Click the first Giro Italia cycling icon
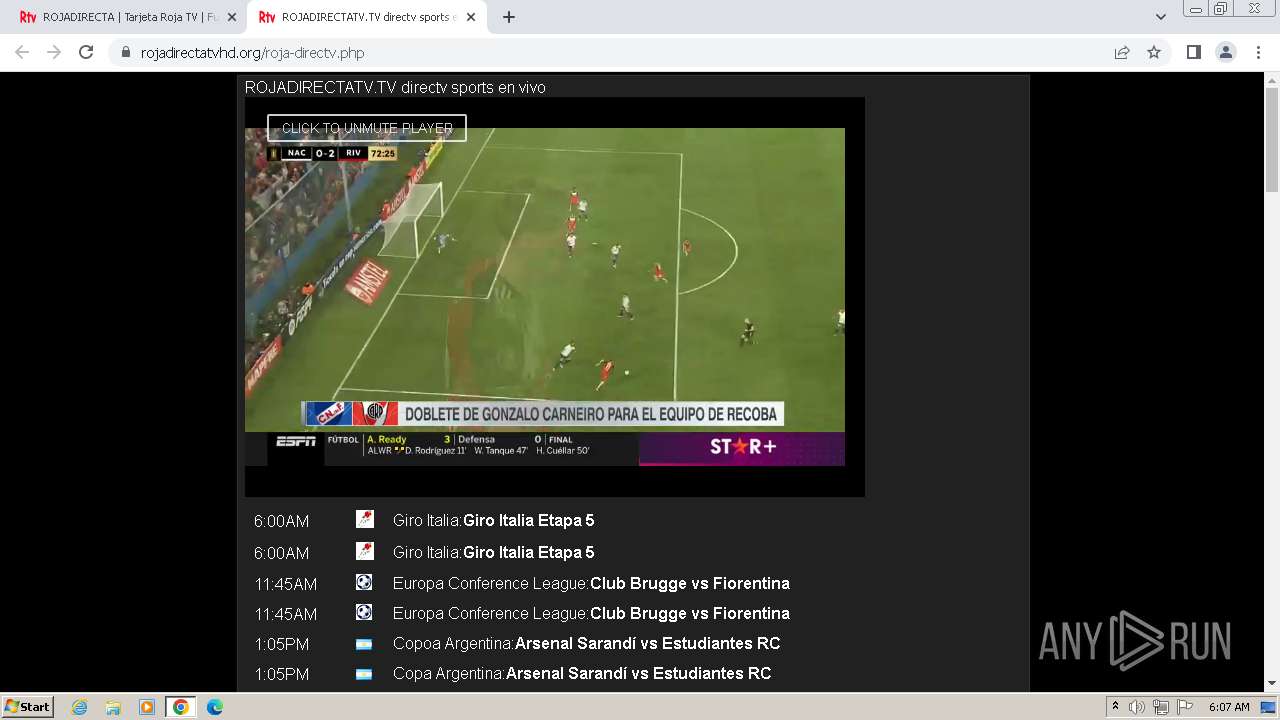1280x720 pixels. (x=364, y=519)
